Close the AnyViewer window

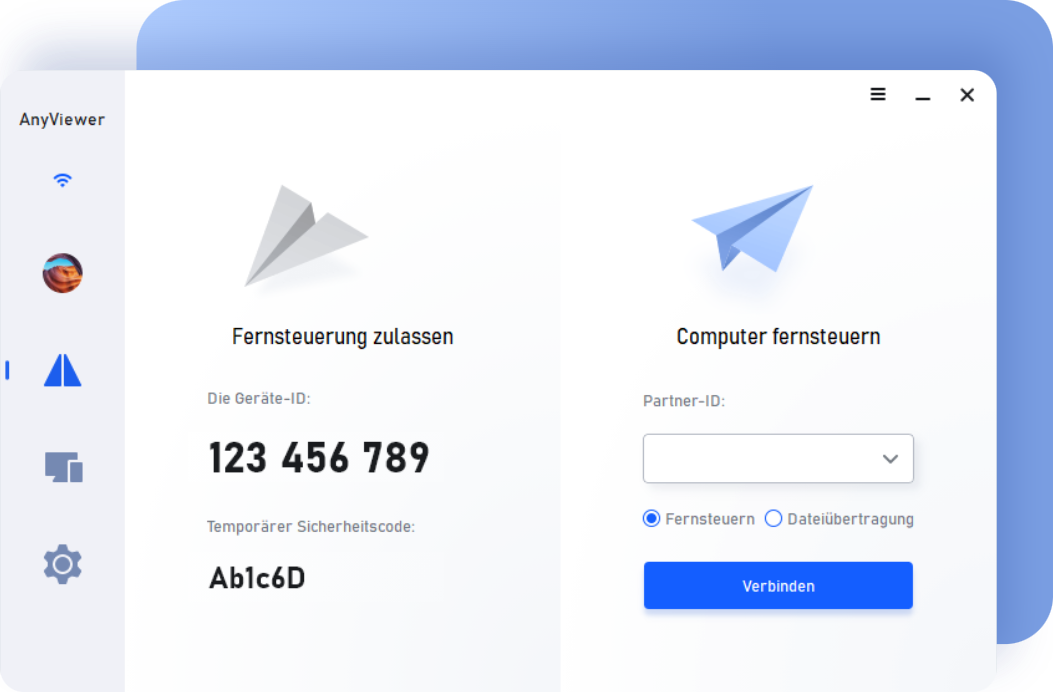coord(967,95)
